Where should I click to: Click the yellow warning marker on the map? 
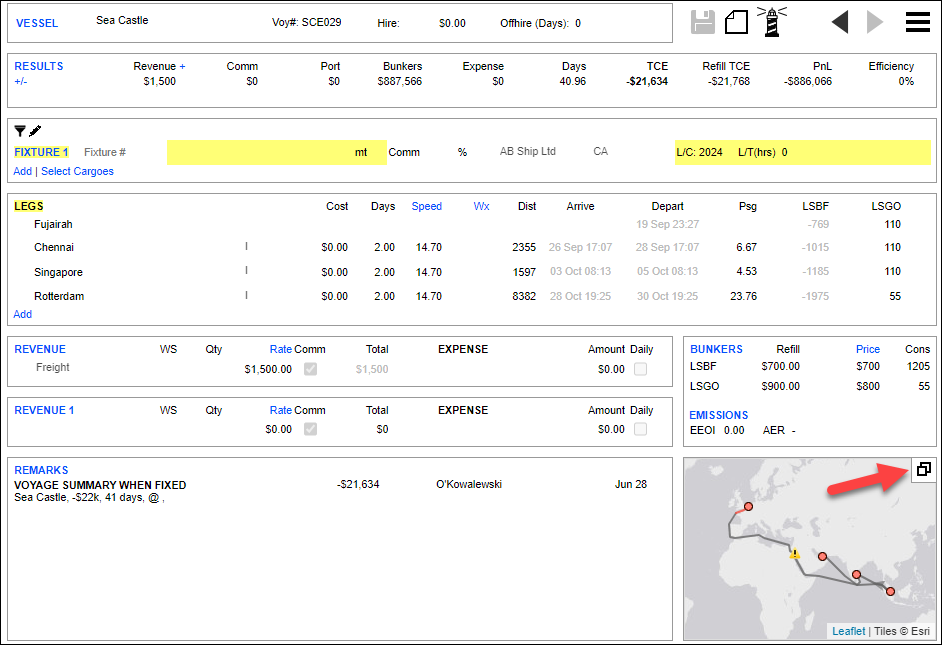pyautogui.click(x=793, y=552)
